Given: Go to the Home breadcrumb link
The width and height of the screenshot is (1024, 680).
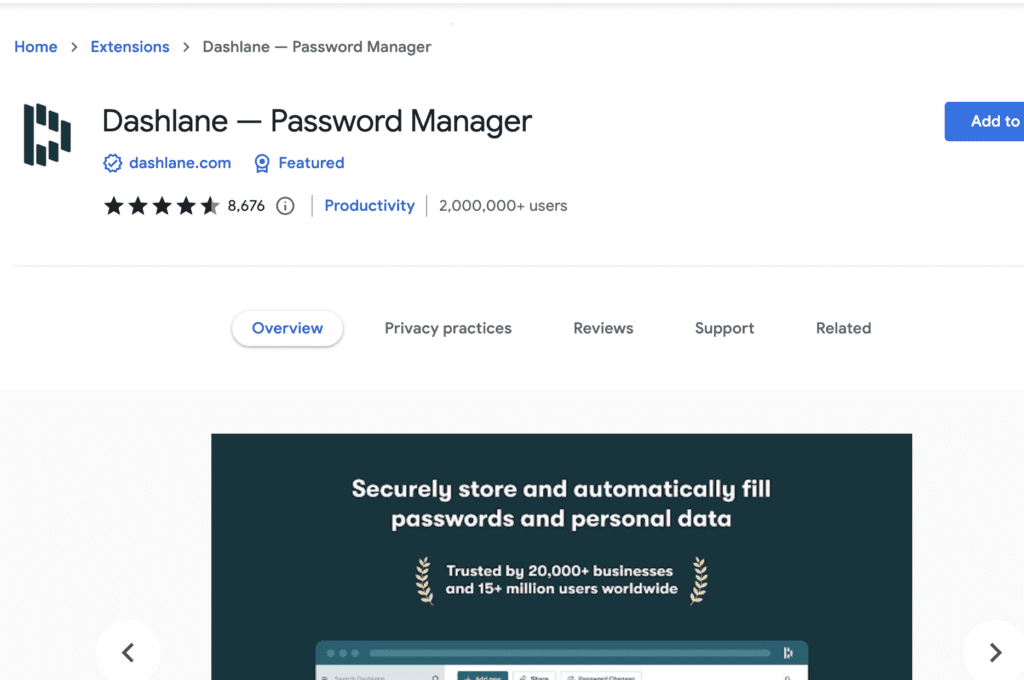Looking at the screenshot, I should (35, 47).
